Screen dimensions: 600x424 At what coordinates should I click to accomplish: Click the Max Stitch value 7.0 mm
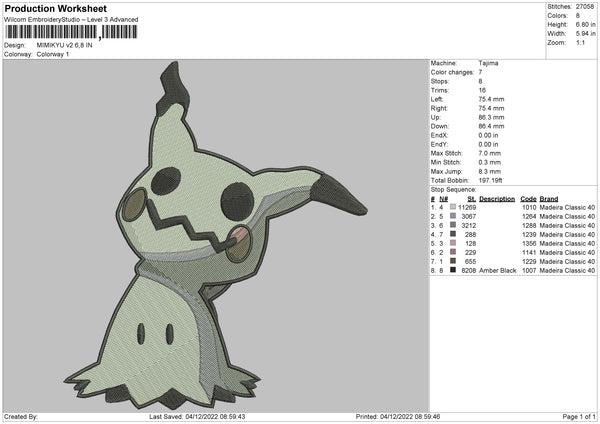pos(489,153)
